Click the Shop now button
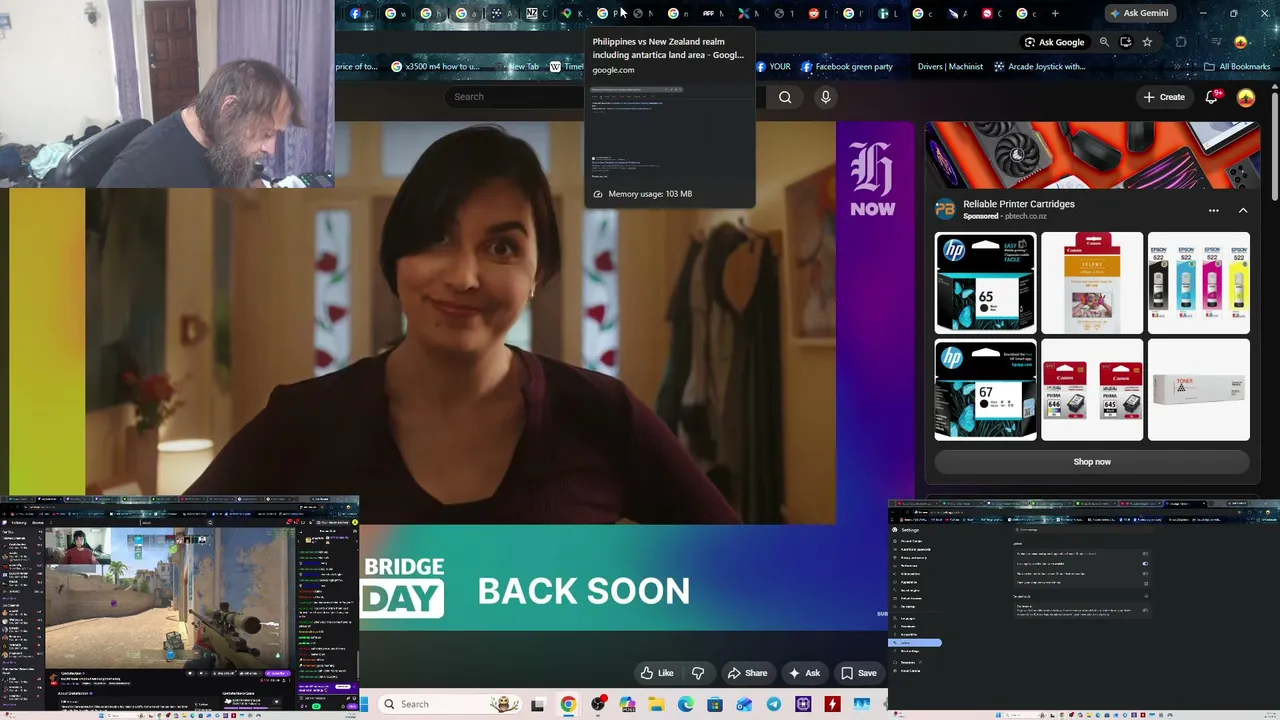 [1092, 462]
